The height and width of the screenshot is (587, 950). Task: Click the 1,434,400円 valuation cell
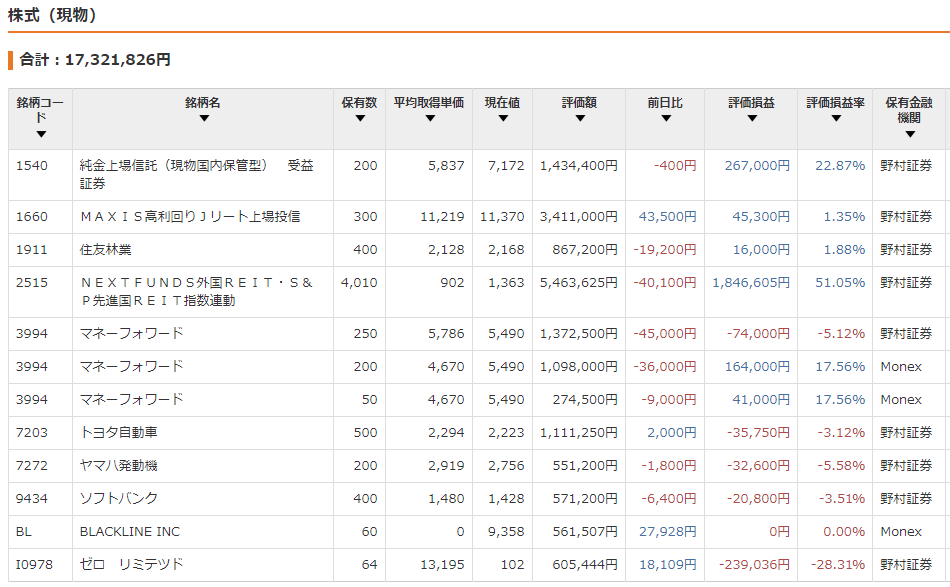(x=579, y=165)
